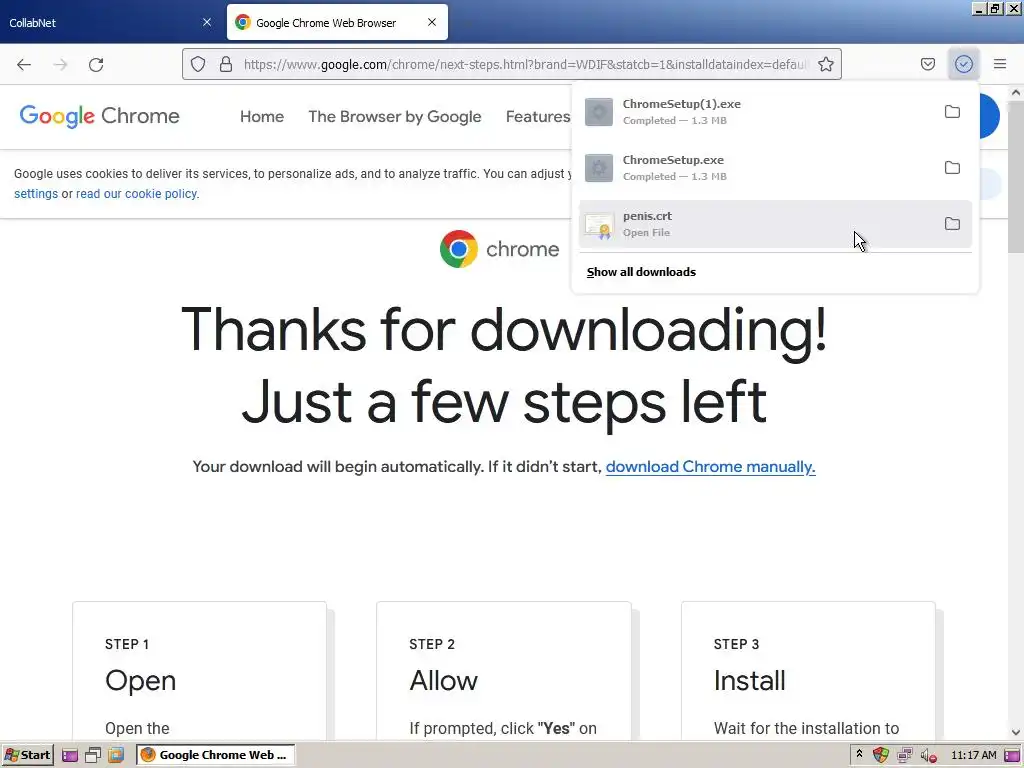Click the network tray icon
The width and height of the screenshot is (1024, 768).
(x=904, y=756)
